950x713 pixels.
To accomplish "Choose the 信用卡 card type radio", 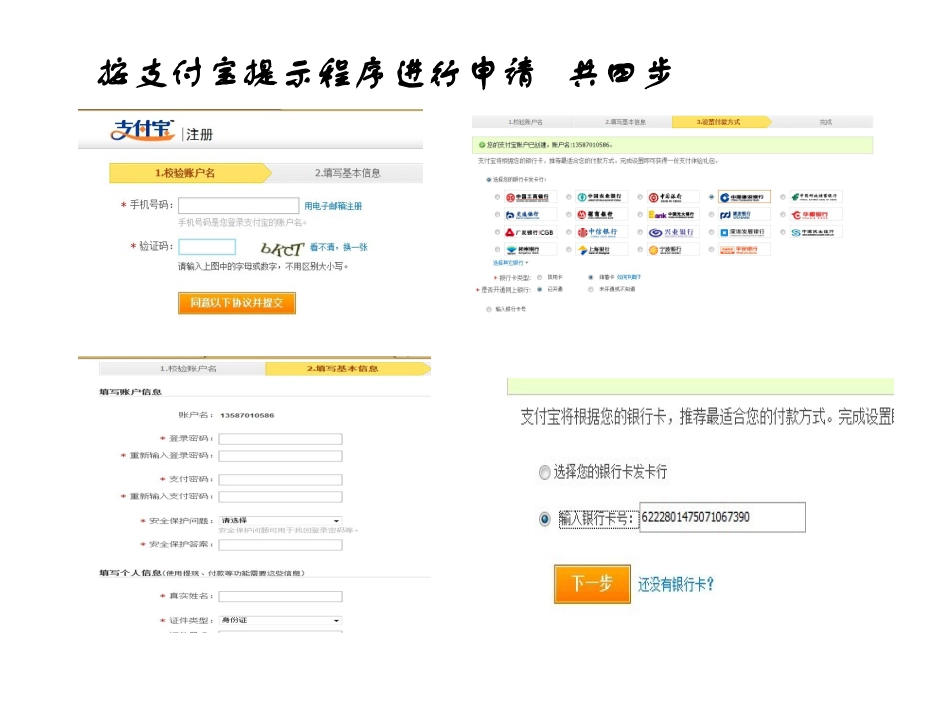I will (x=539, y=277).
